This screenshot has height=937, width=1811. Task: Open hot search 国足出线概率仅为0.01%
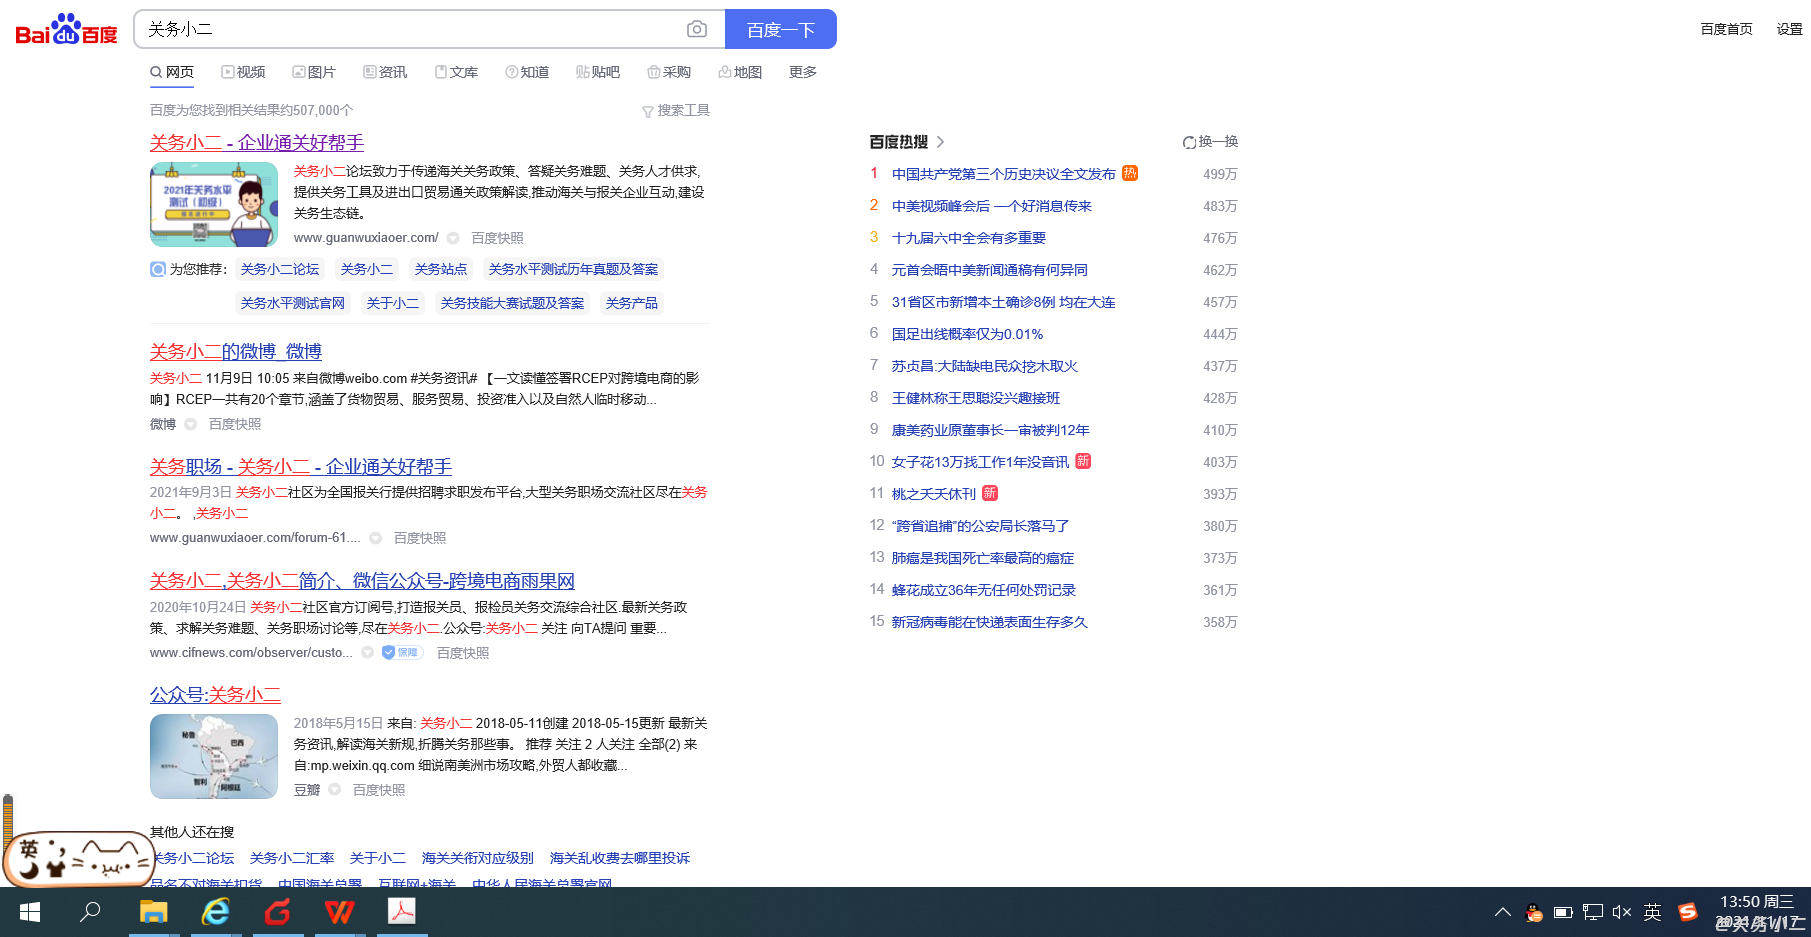pyautogui.click(x=967, y=334)
